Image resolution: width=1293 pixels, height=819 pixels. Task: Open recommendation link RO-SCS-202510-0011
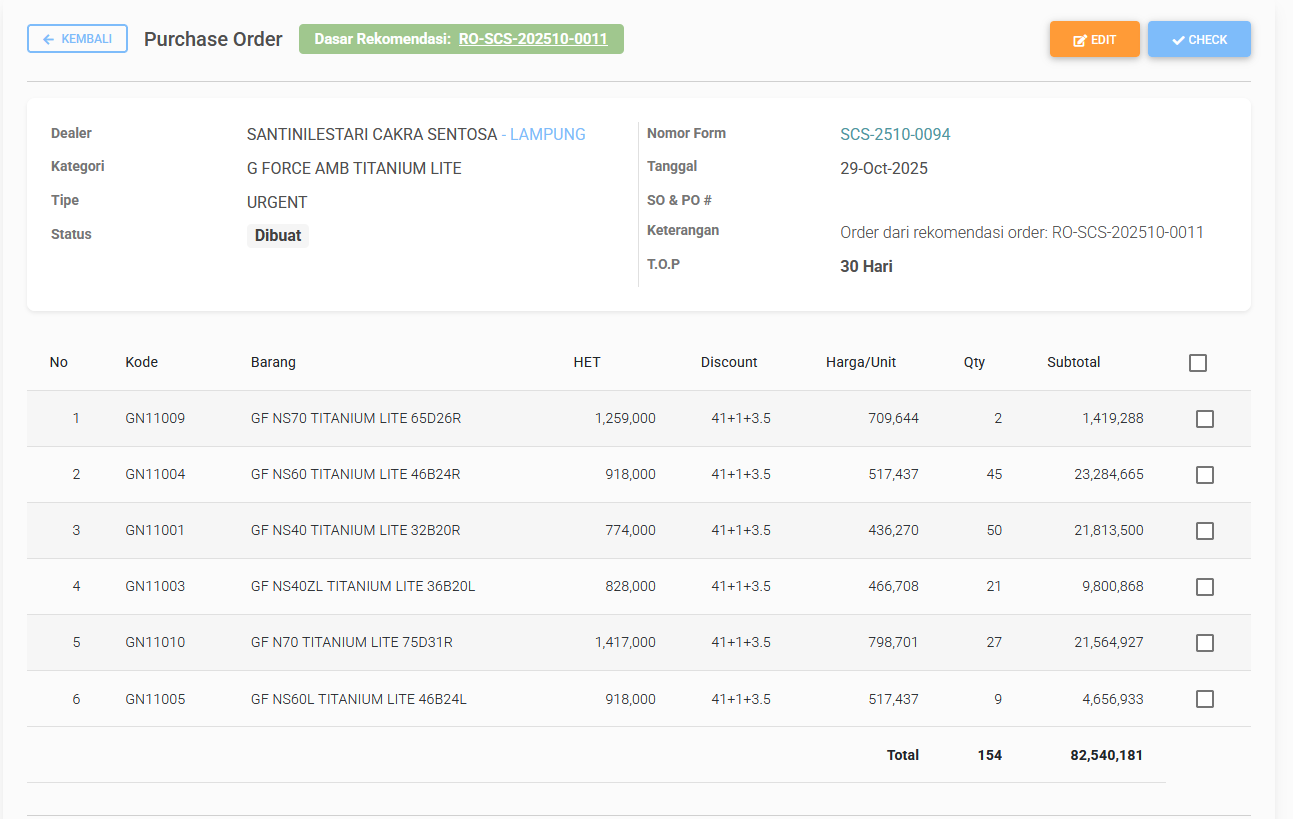[532, 39]
